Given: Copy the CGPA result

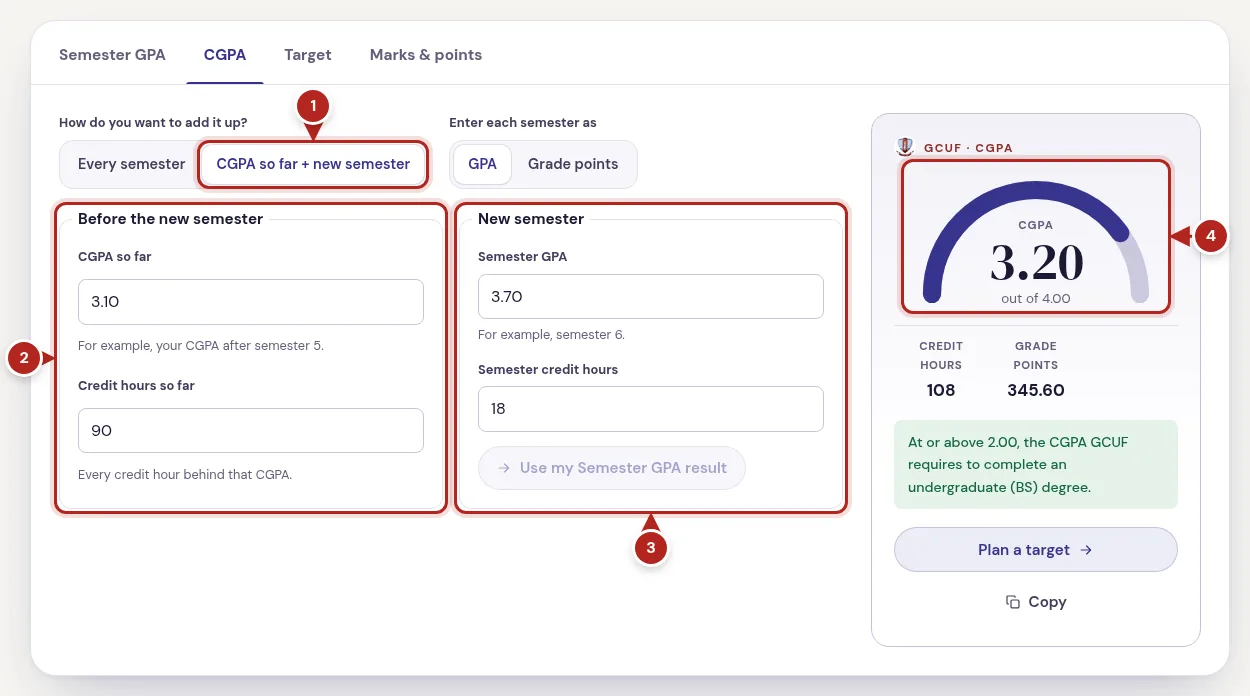Looking at the screenshot, I should pos(1036,602).
